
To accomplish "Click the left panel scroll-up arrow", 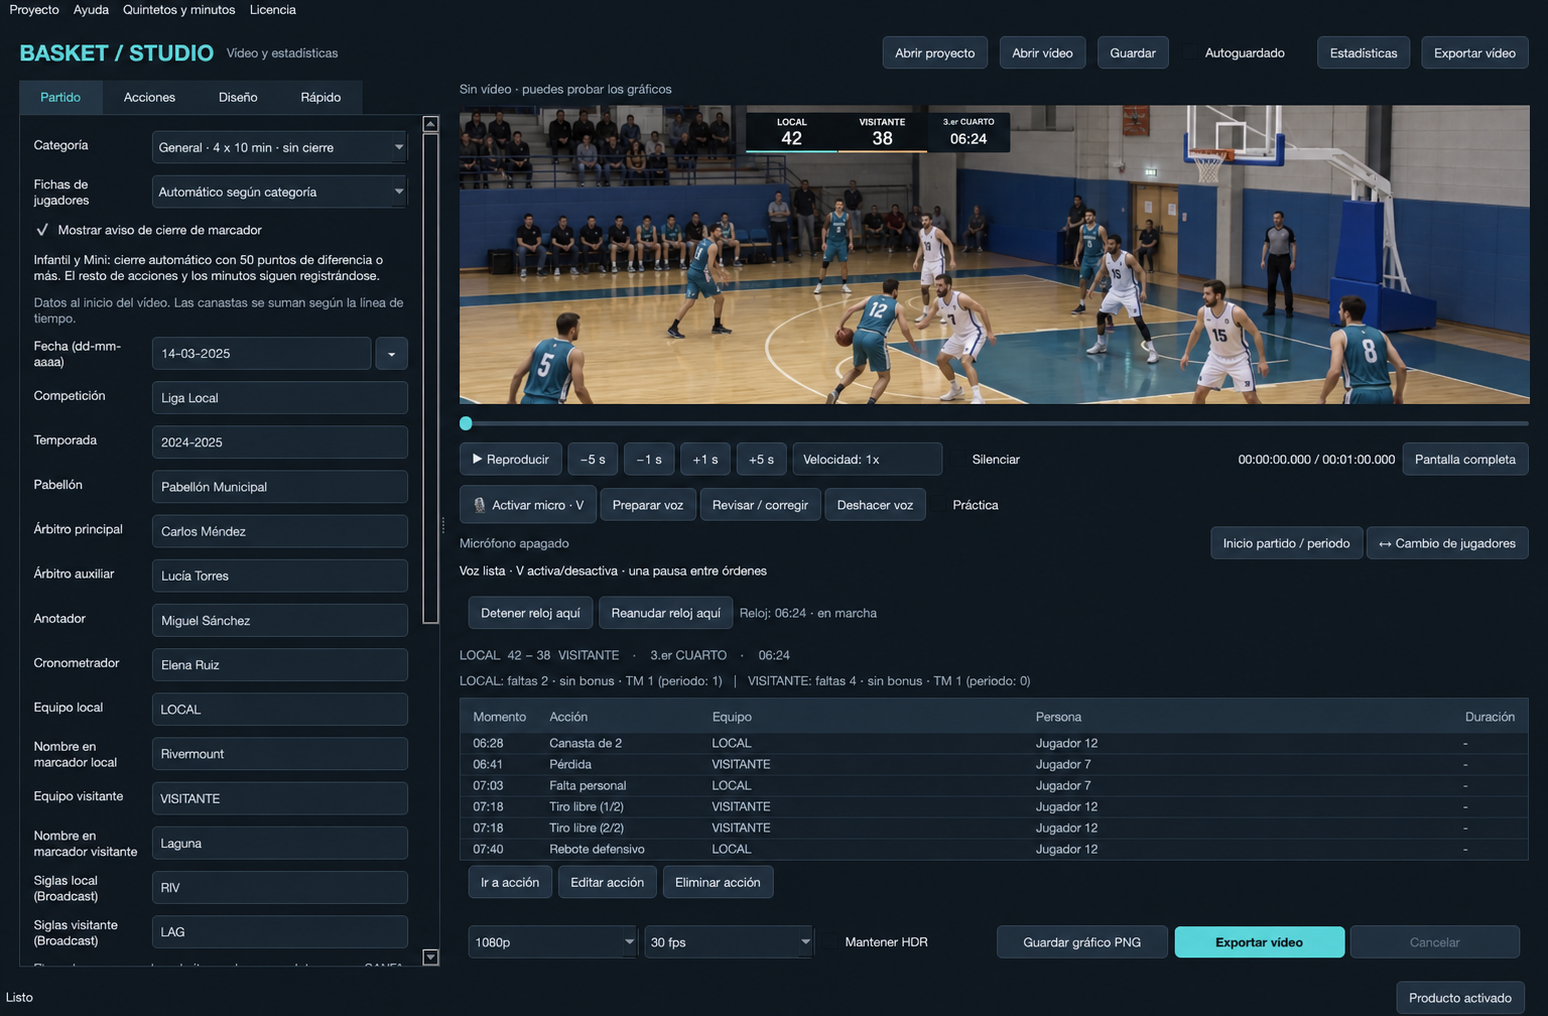I will coord(431,124).
